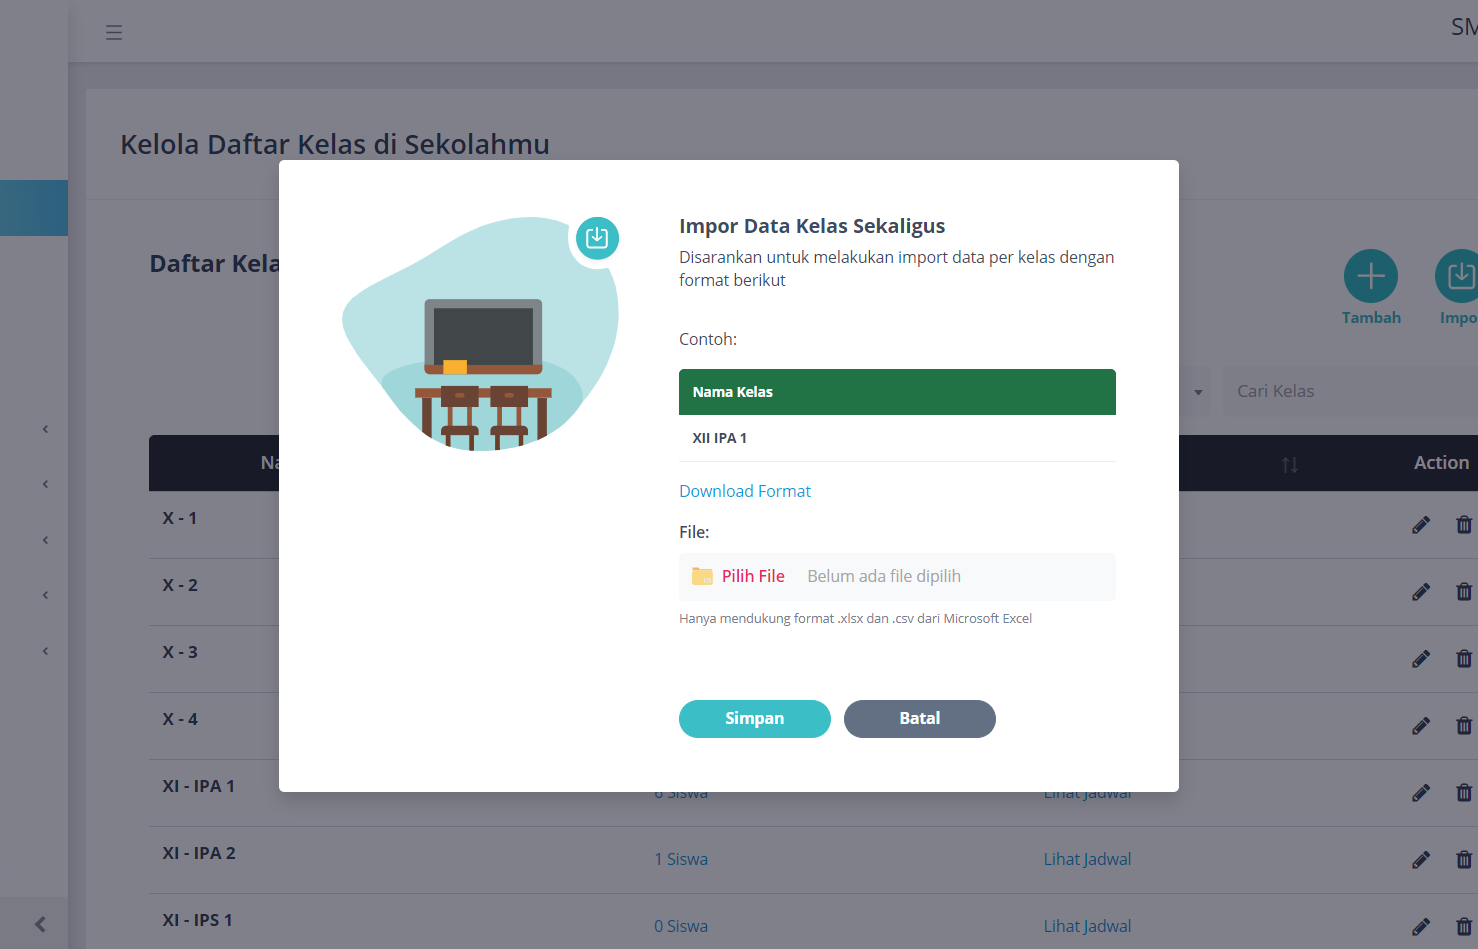
Task: Click the Tambah plus icon
Action: 1370,276
